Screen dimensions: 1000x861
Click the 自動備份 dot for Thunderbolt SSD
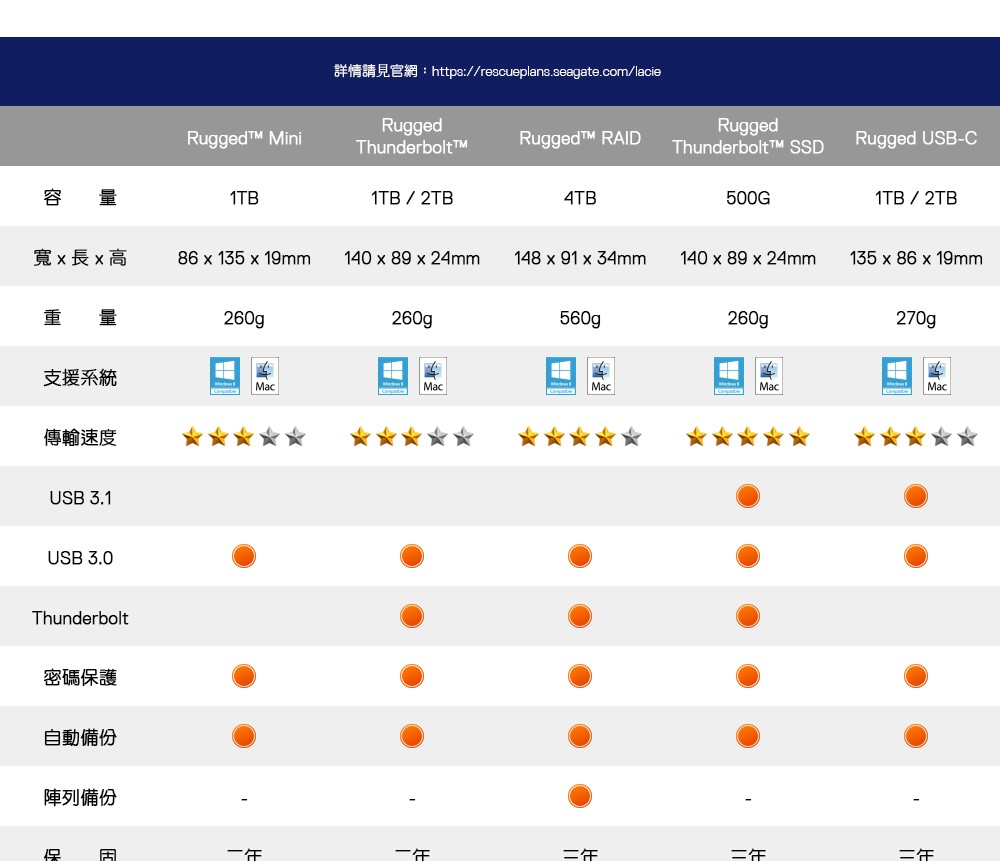coord(748,736)
